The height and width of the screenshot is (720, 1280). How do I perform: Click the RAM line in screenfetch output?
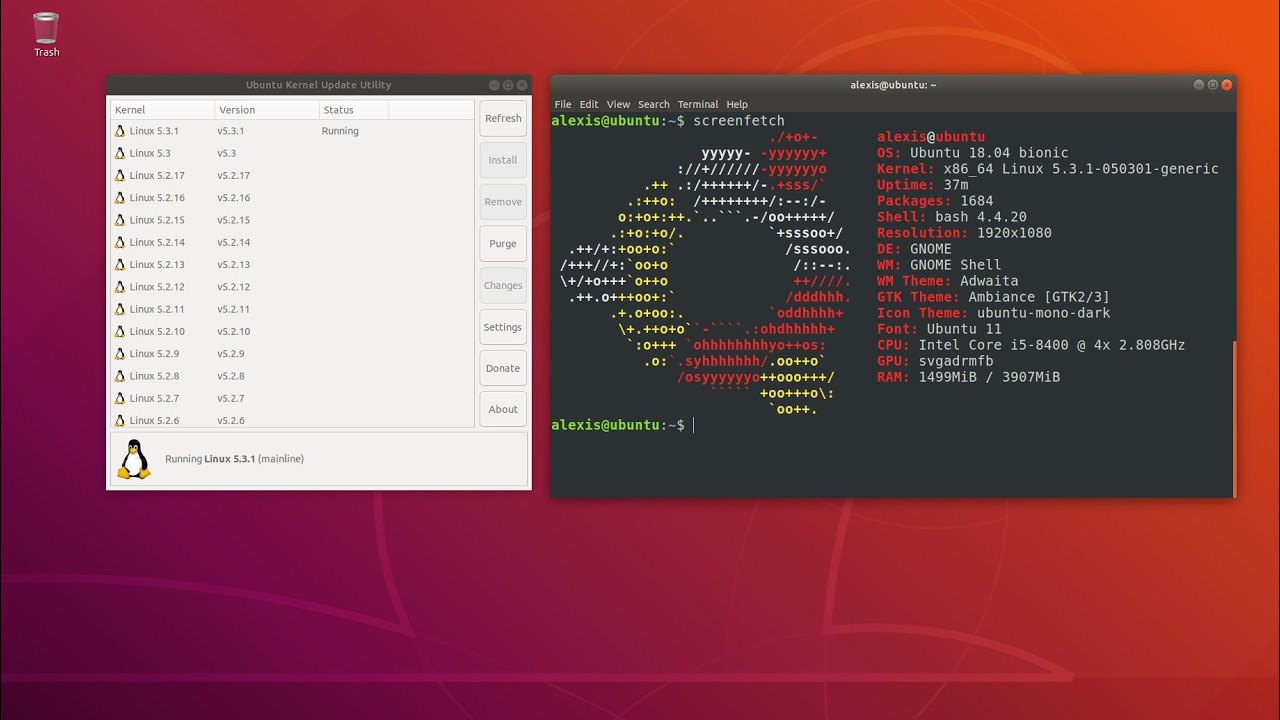coord(968,377)
